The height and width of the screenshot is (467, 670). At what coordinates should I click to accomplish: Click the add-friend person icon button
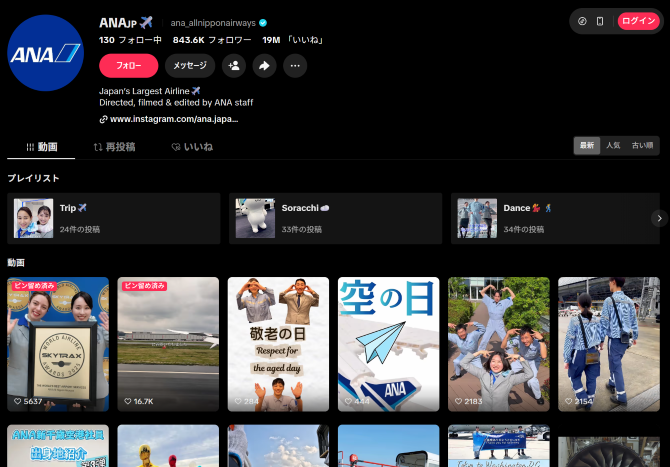point(234,65)
